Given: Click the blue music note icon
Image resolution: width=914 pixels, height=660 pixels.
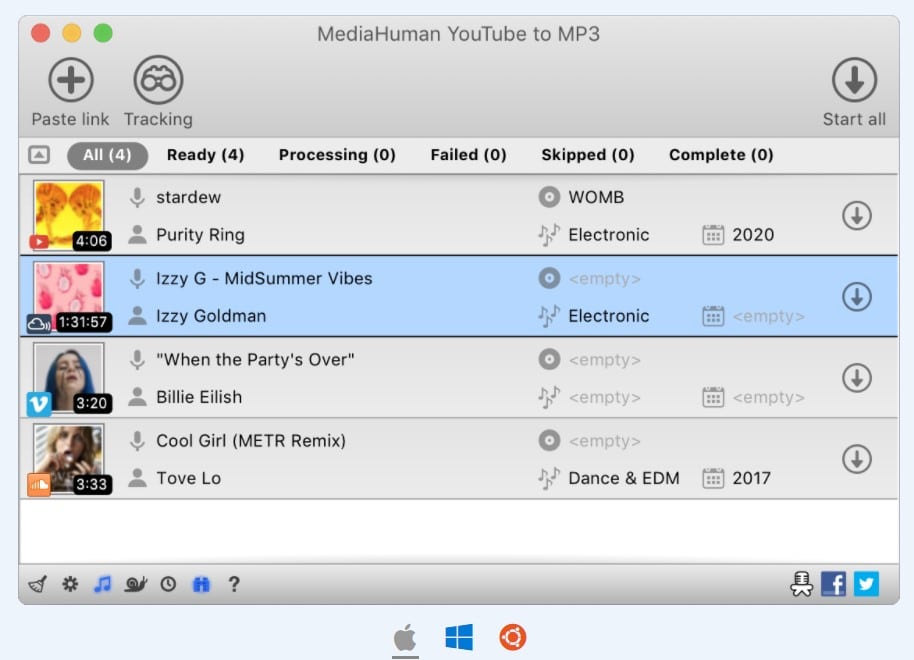Looking at the screenshot, I should (x=102, y=584).
